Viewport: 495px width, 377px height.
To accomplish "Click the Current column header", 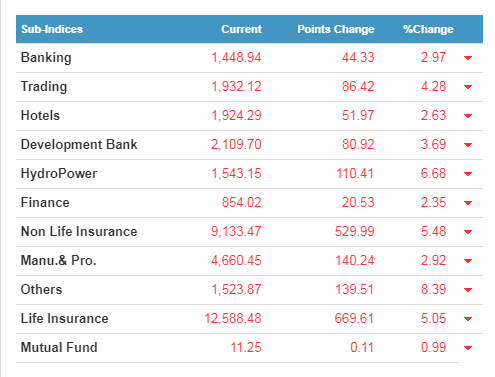I will coord(241,29).
